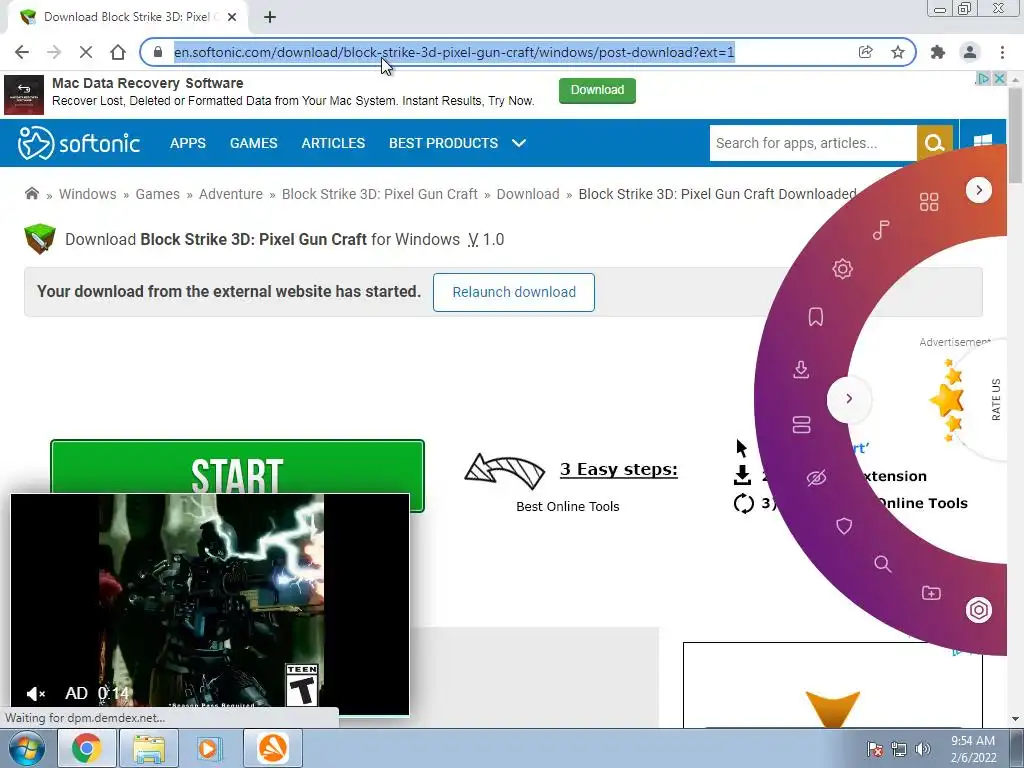Click the Action Center flag icon
The image size is (1024, 768).
click(x=874, y=749)
